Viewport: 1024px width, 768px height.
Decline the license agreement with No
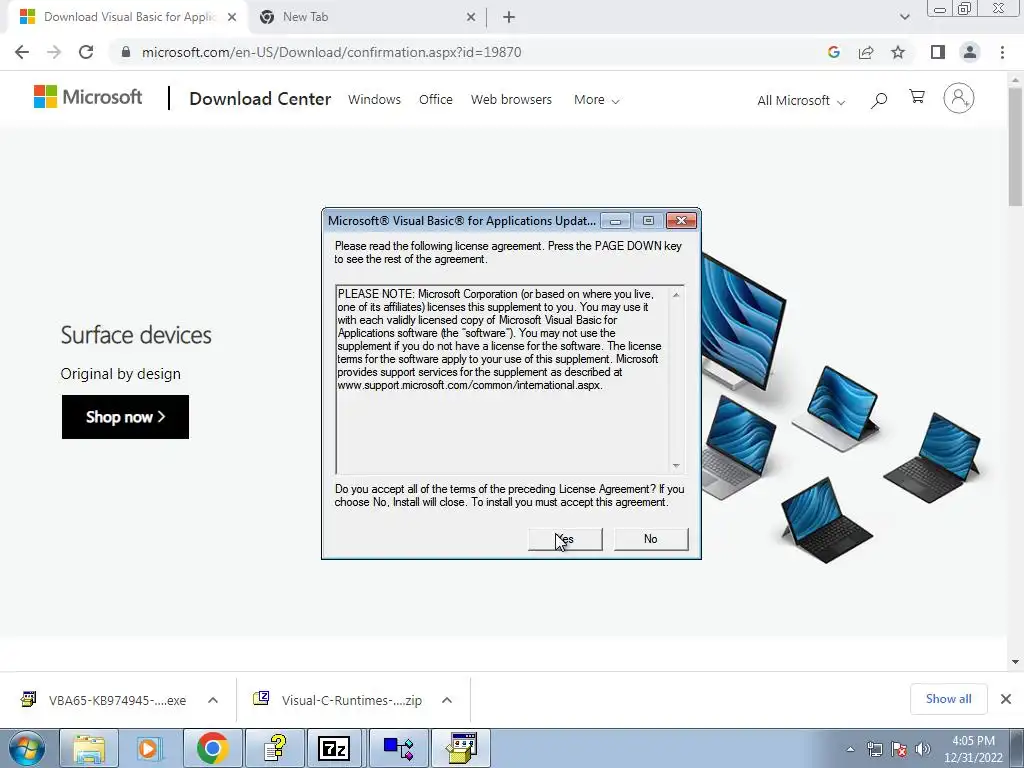pyautogui.click(x=650, y=539)
